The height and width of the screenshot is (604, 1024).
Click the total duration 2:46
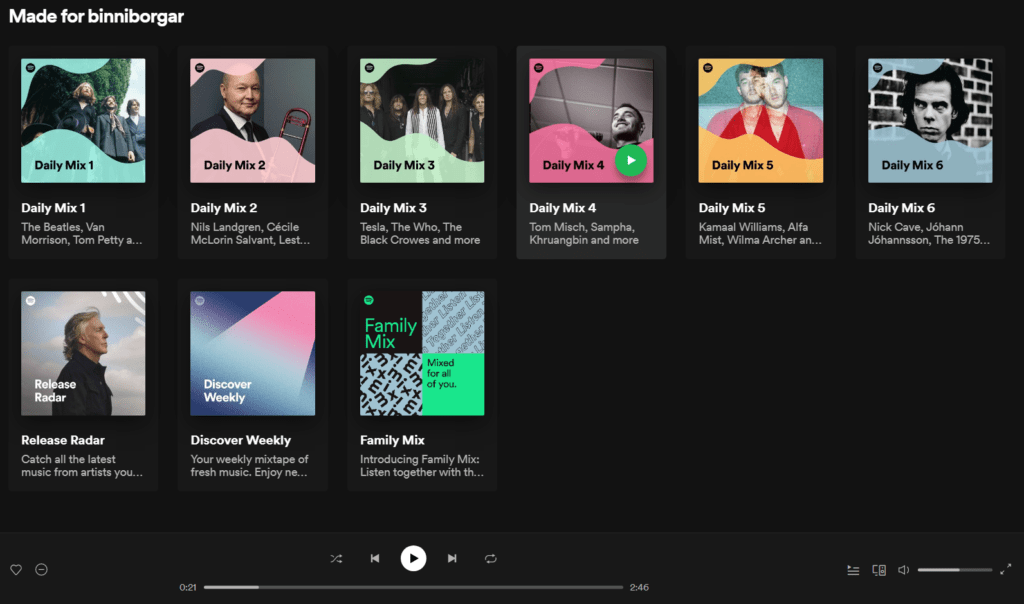639,587
